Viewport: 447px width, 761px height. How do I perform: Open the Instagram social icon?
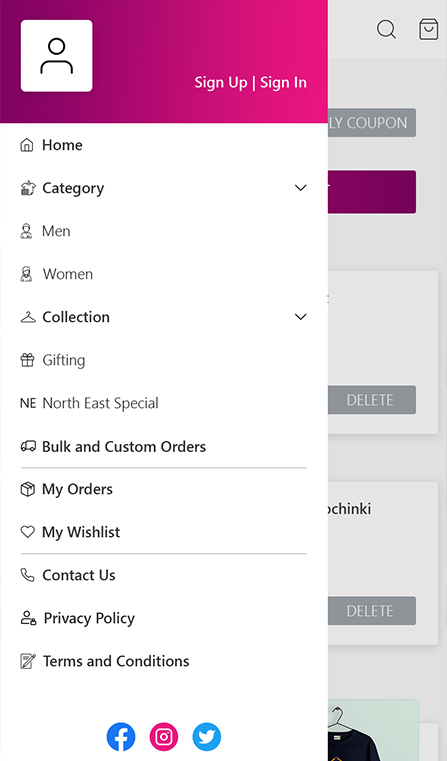pos(164,736)
